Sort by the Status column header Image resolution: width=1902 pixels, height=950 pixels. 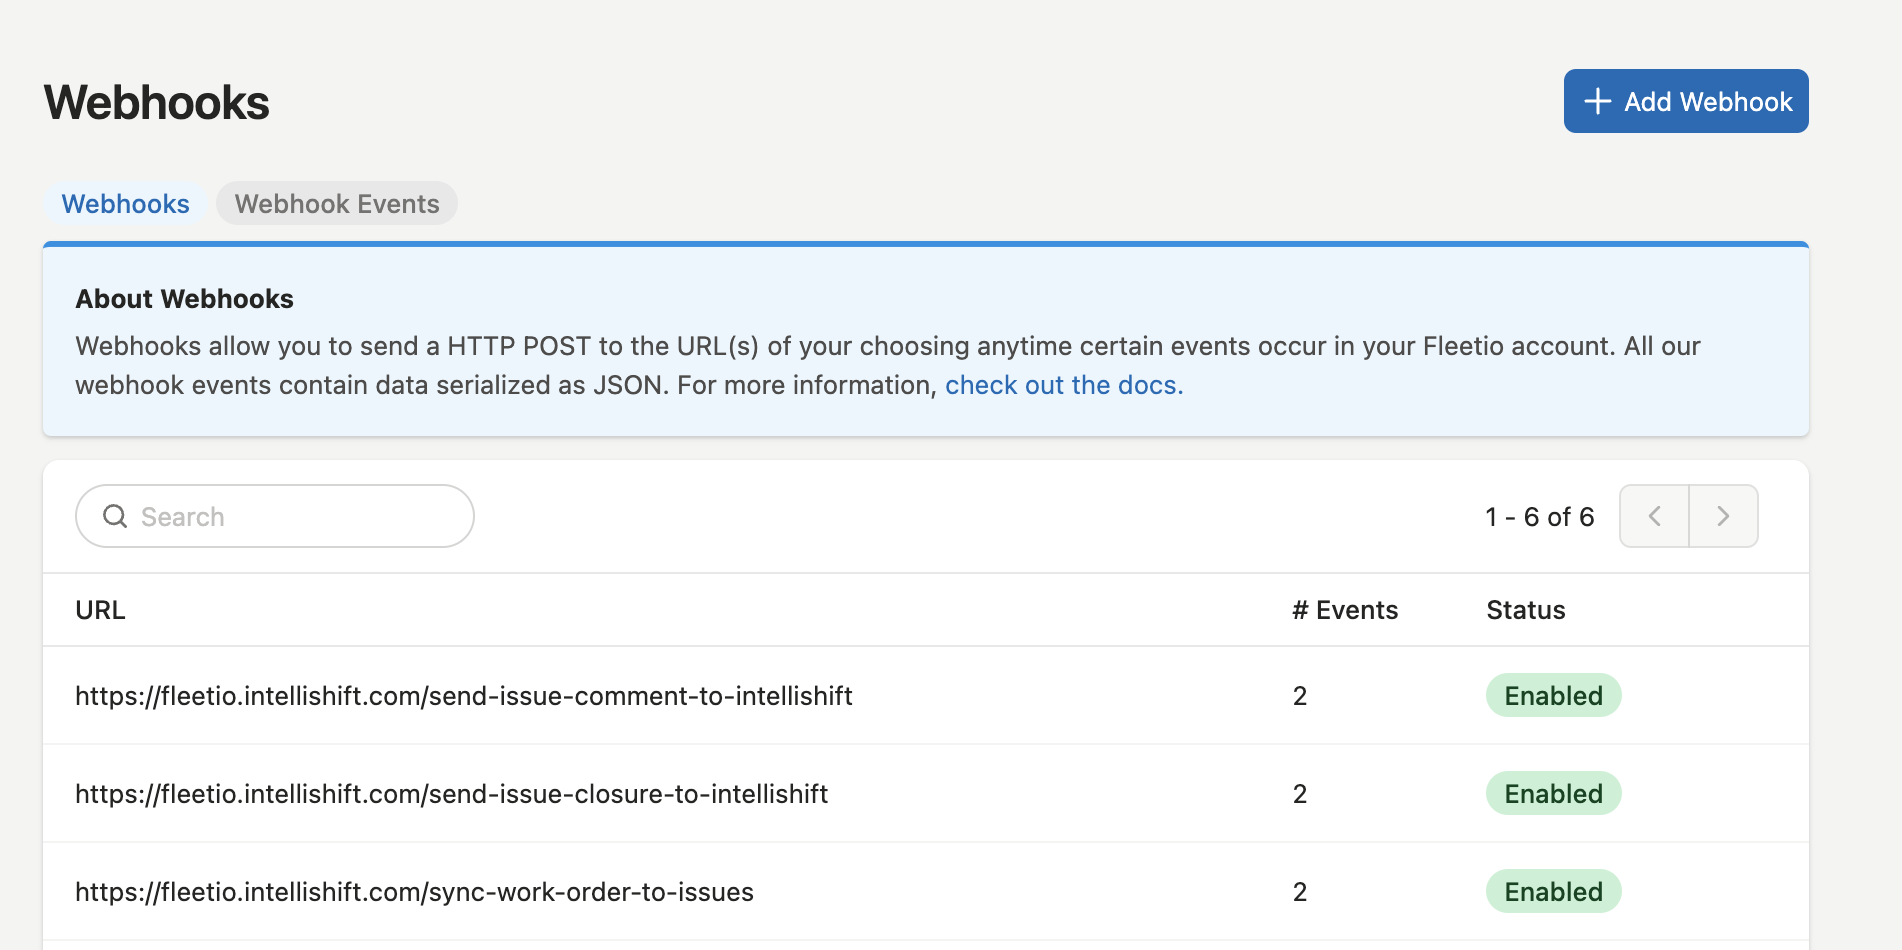[1526, 610]
